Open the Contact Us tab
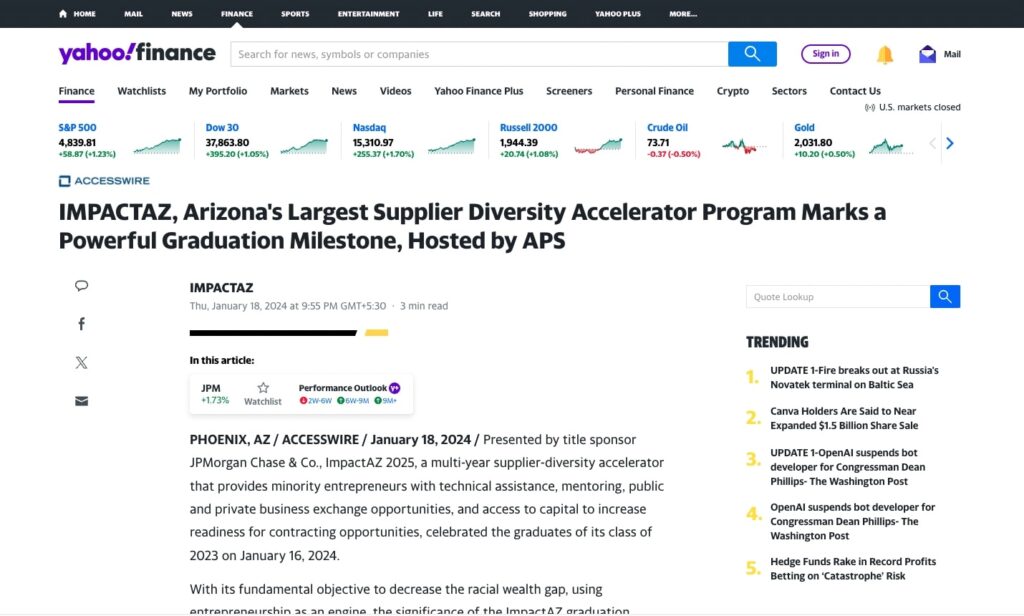1024x616 pixels. pyautogui.click(x=855, y=91)
